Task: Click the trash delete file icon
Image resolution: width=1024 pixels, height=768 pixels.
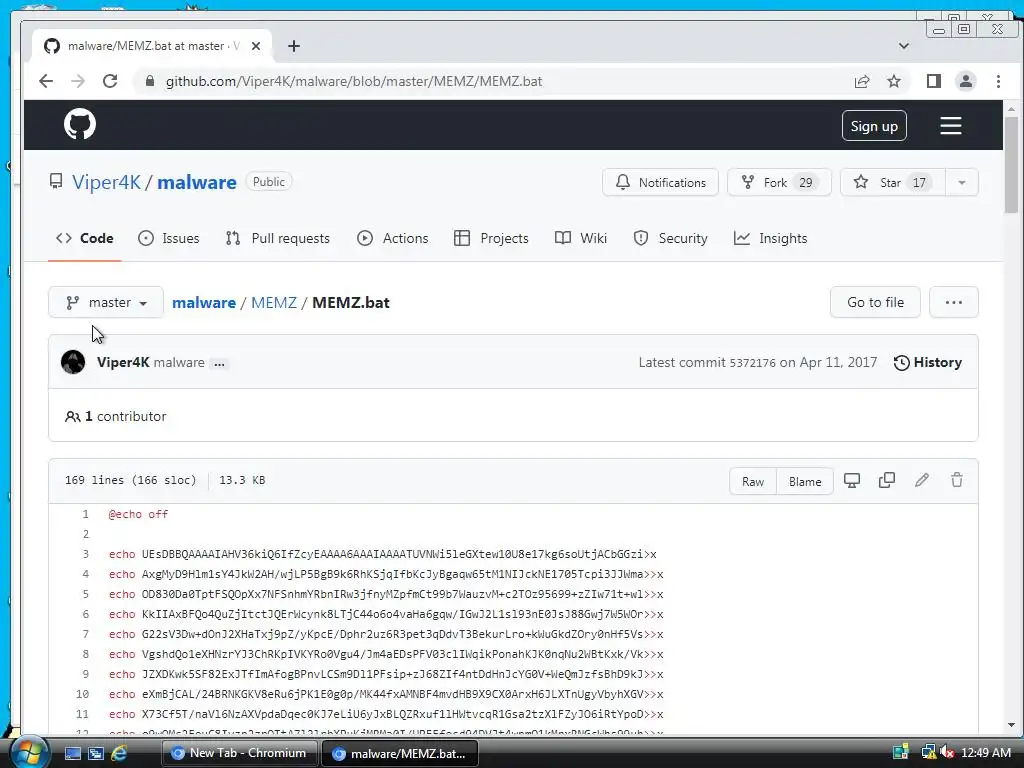Action: pos(957,481)
